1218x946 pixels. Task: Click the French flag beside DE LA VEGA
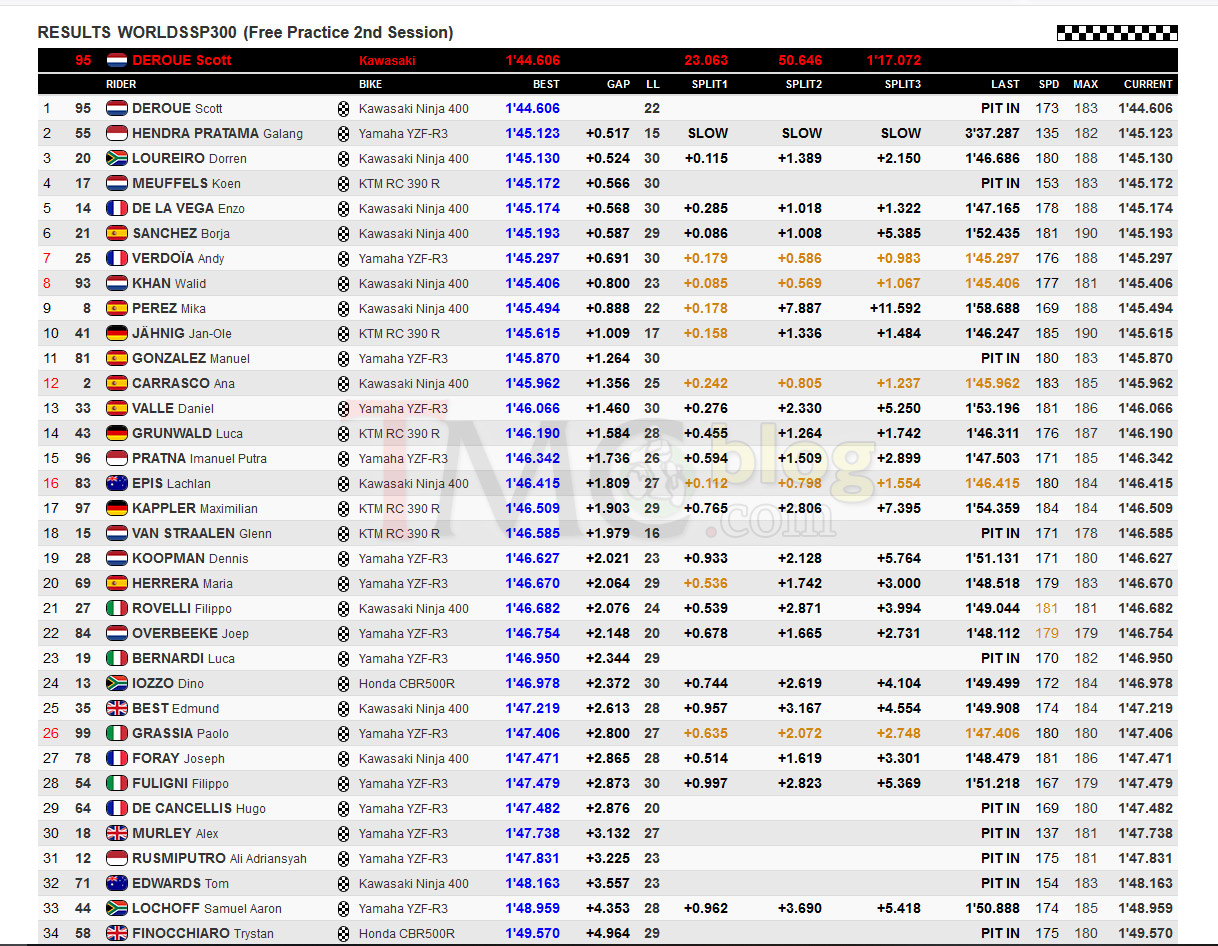(x=116, y=208)
